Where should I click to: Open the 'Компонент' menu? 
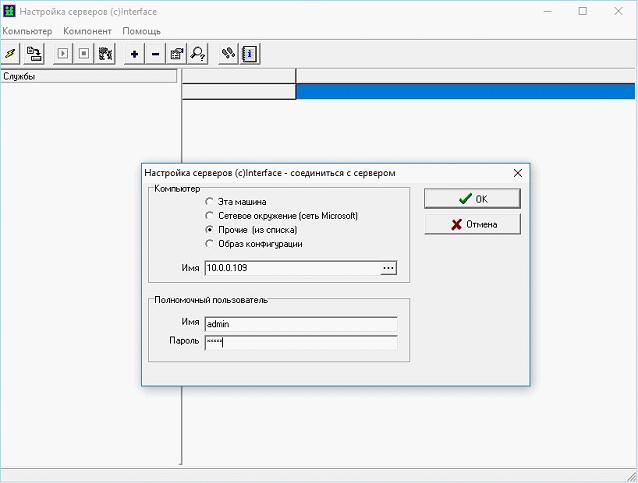[87, 31]
